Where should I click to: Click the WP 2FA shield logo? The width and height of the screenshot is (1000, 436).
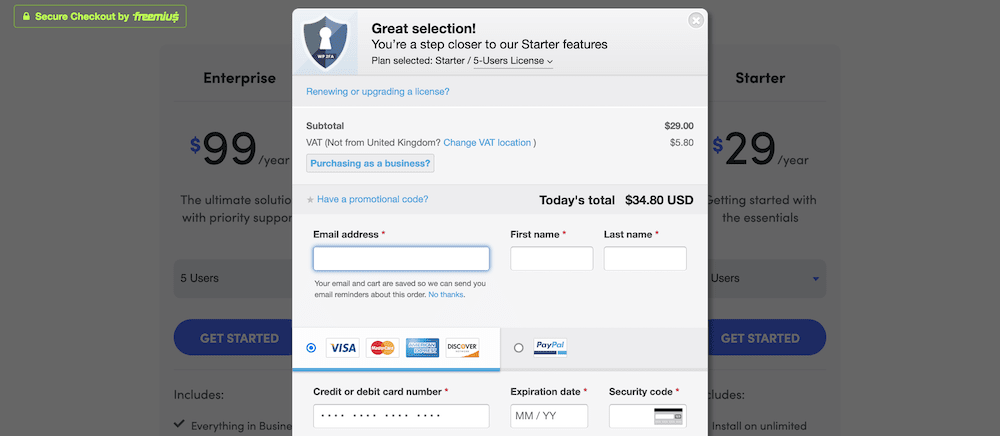tap(325, 42)
